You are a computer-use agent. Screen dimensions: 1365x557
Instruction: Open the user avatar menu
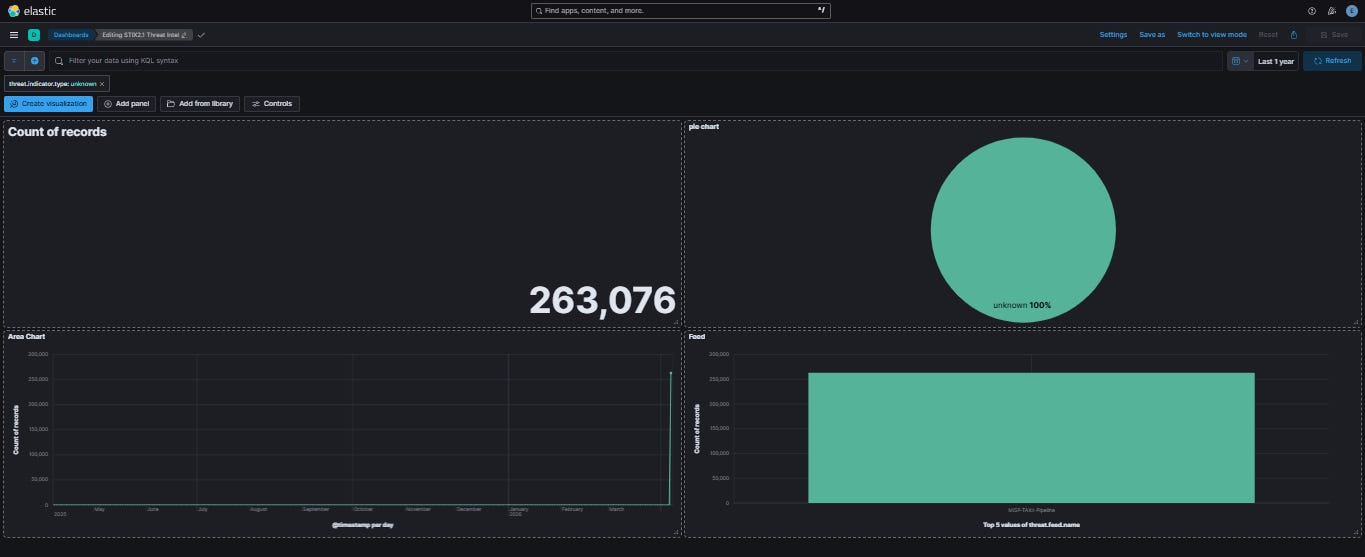tap(1352, 11)
